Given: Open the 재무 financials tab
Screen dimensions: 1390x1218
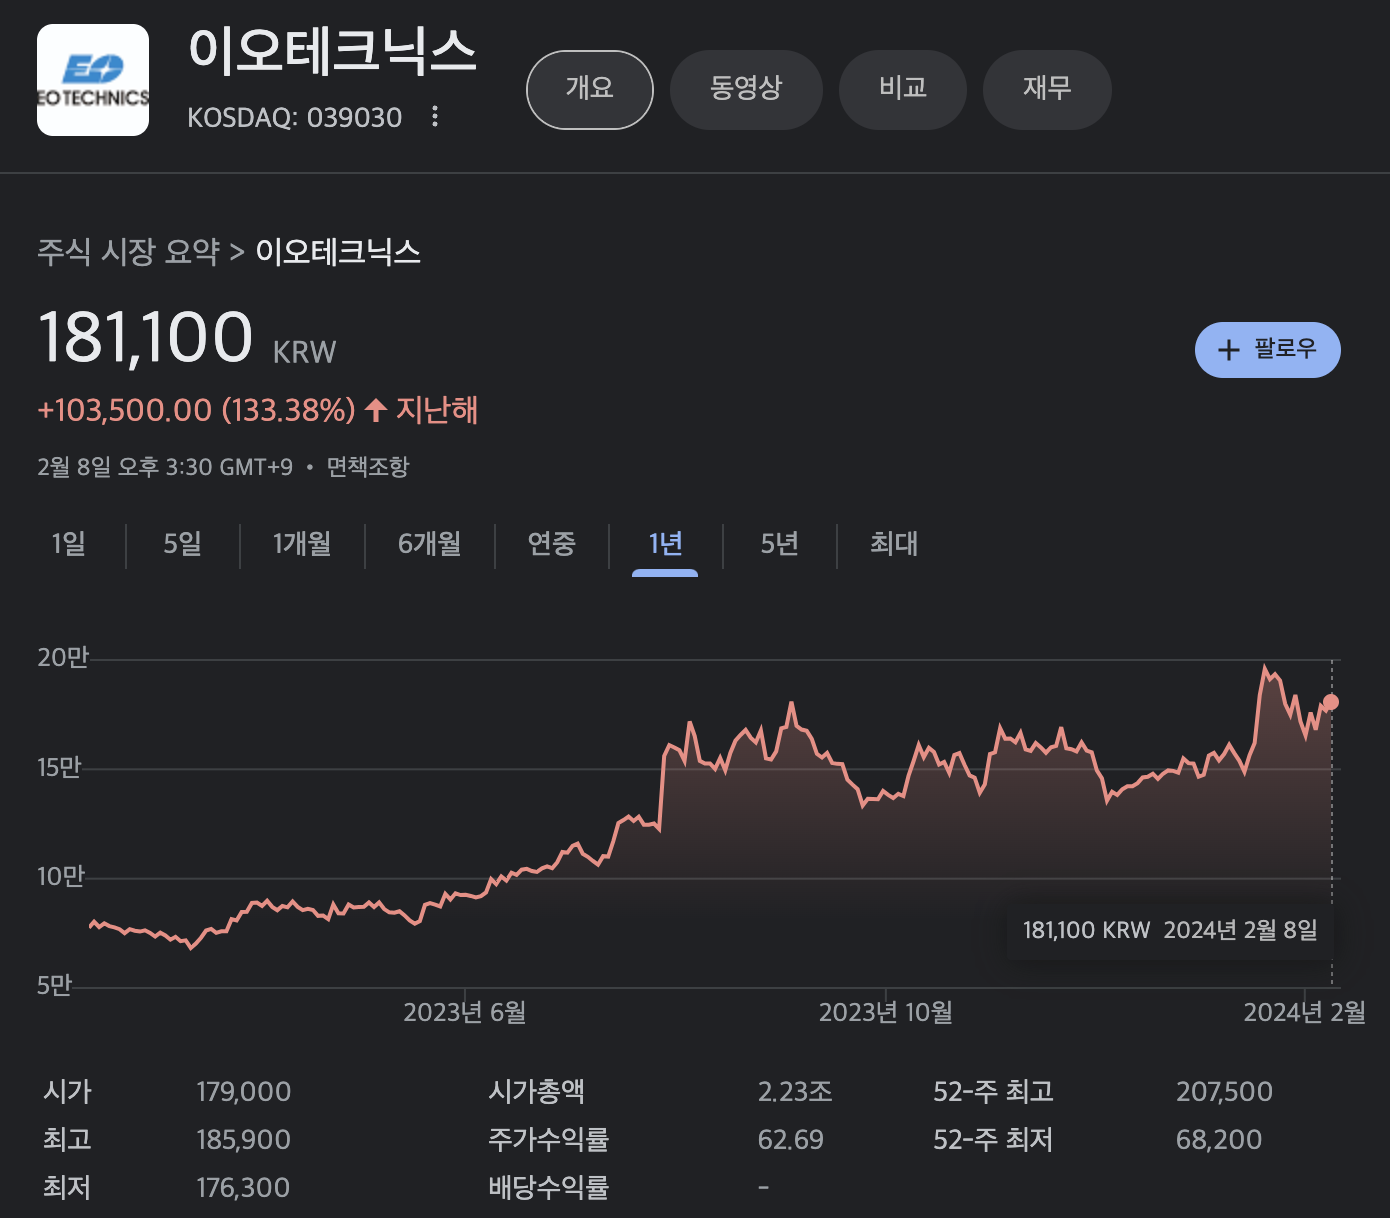Looking at the screenshot, I should 1047,90.
